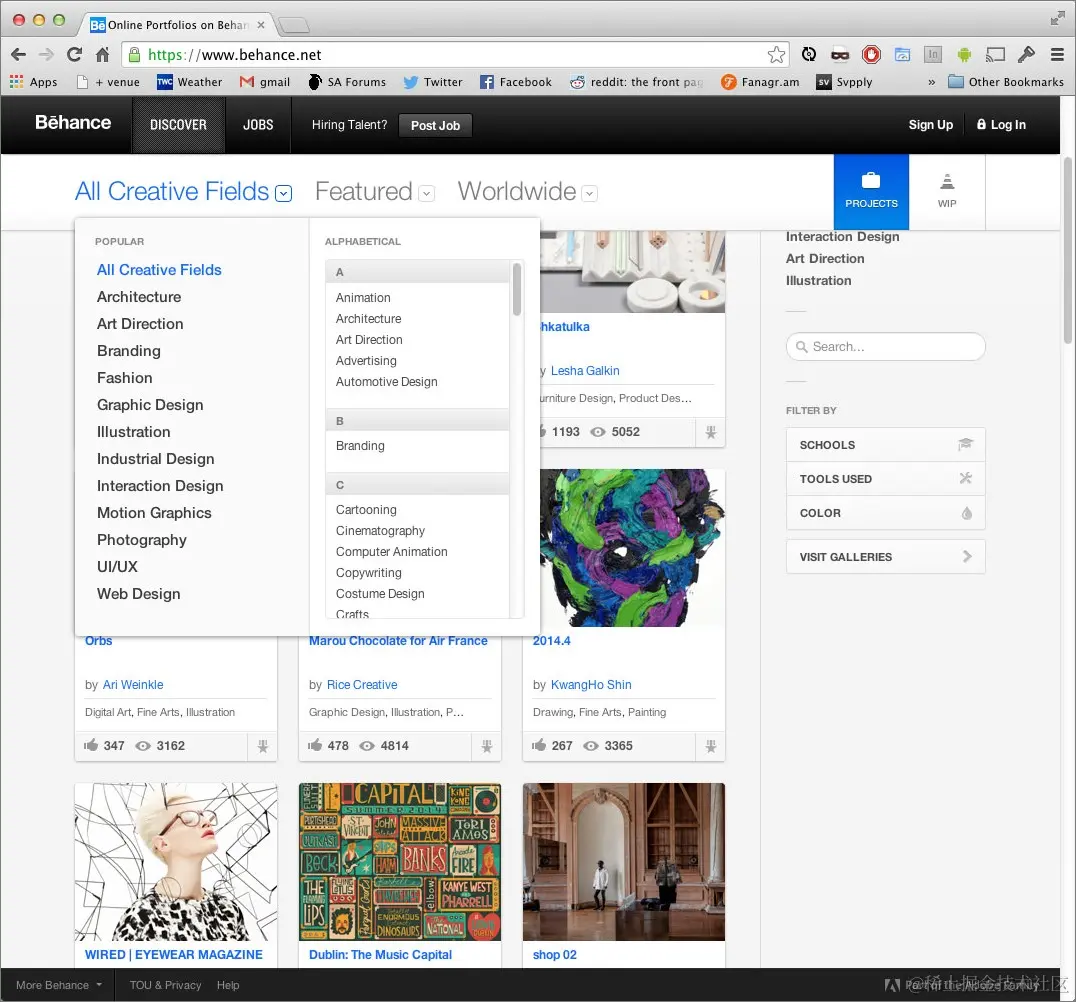Click the eye views icon on 2014.4 card
Image resolution: width=1076 pixels, height=1002 pixels.
(591, 746)
